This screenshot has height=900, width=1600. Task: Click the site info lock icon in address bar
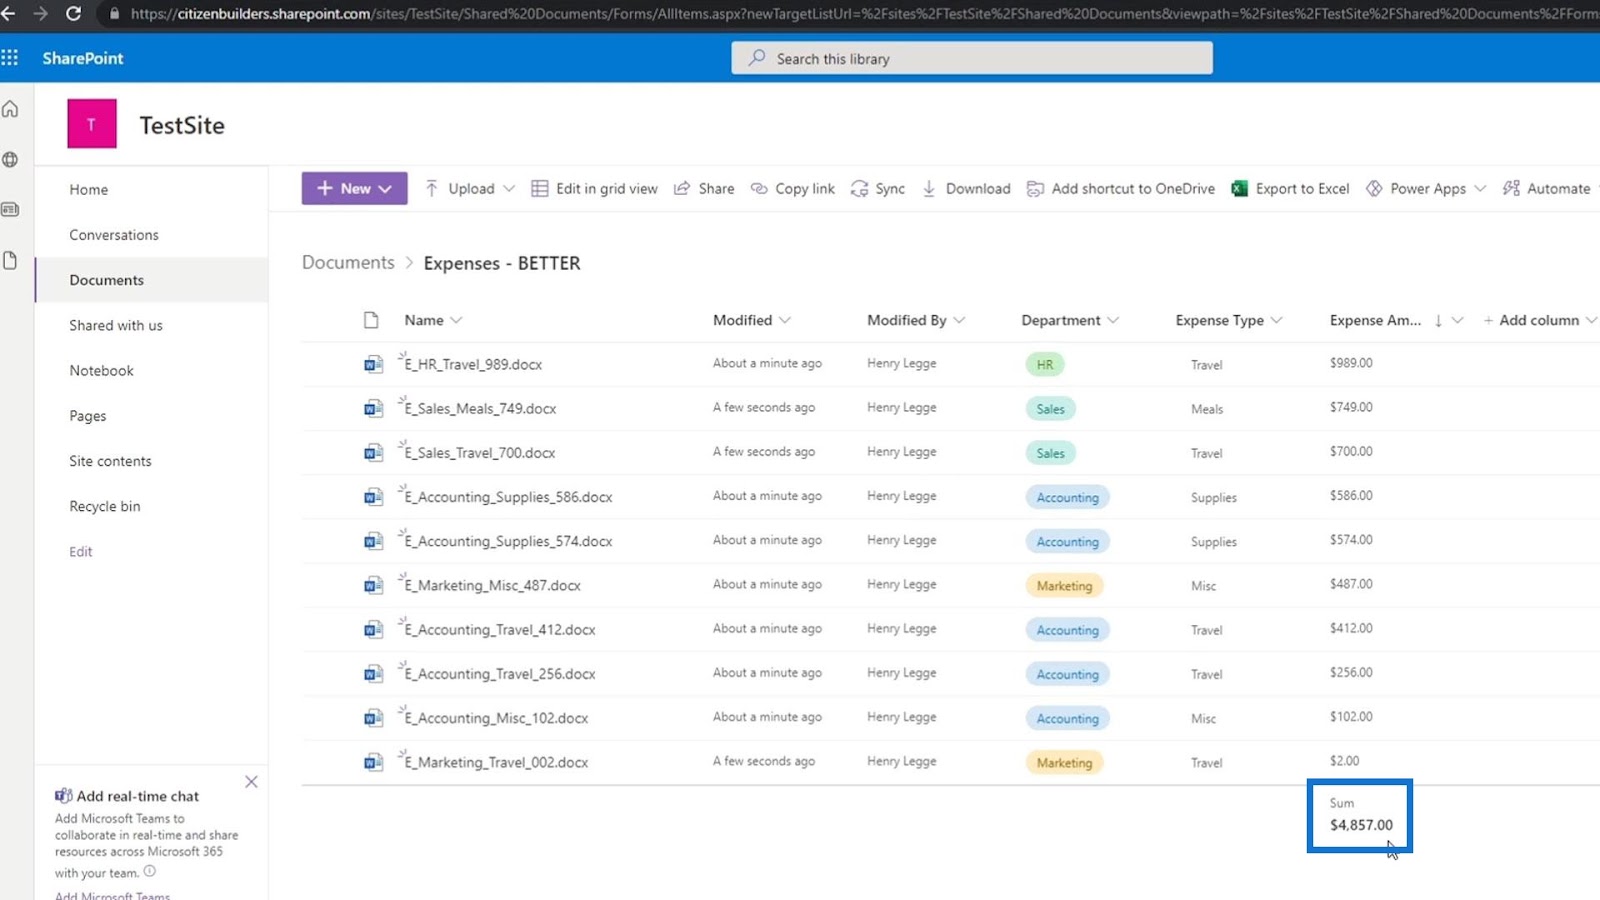pos(113,14)
